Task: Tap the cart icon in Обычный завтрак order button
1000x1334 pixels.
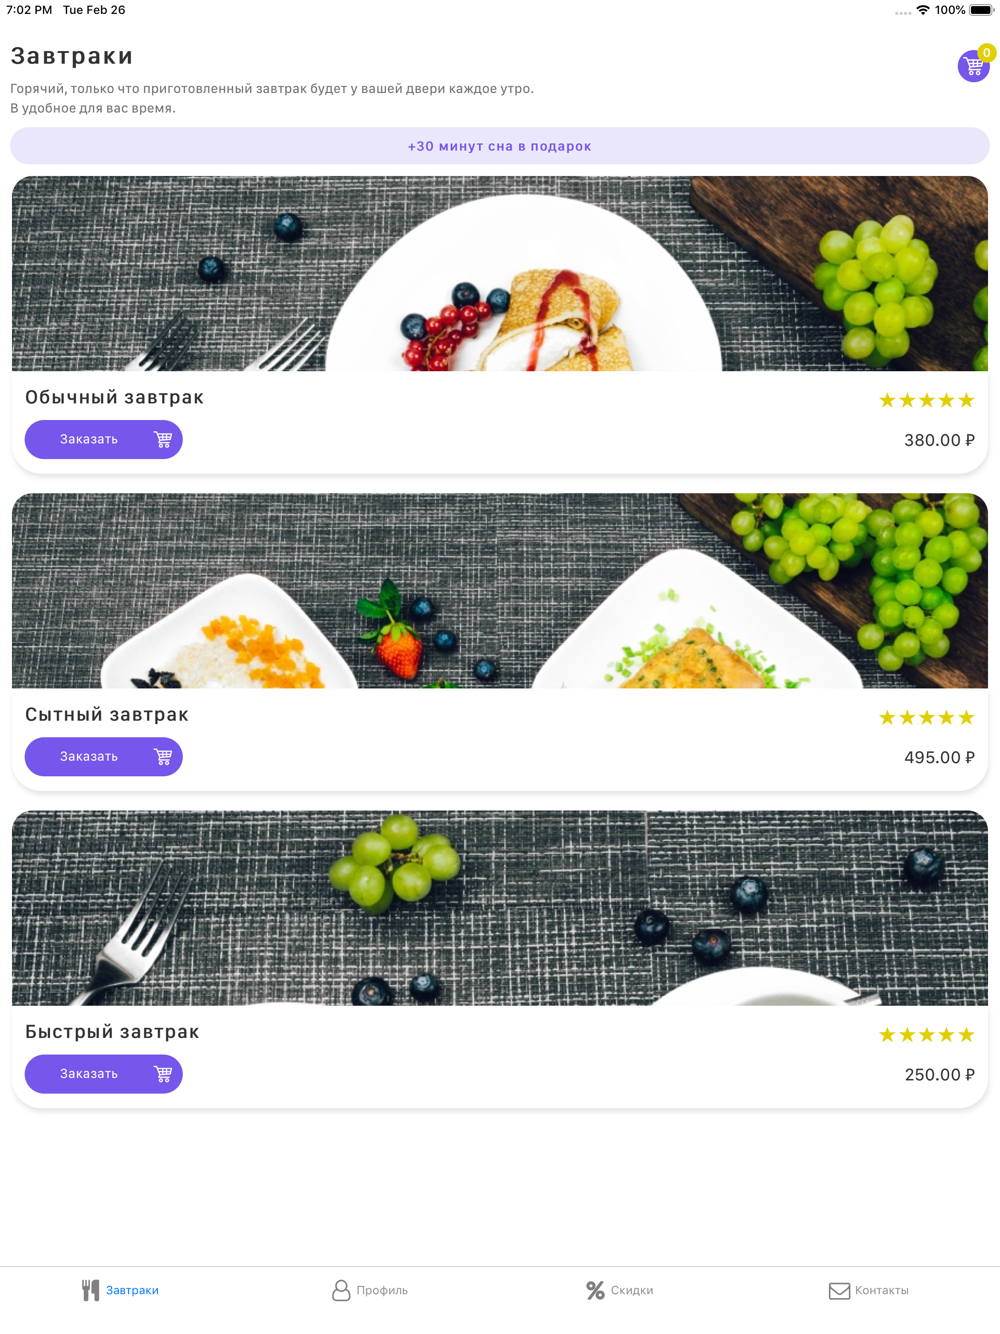Action: (x=163, y=440)
